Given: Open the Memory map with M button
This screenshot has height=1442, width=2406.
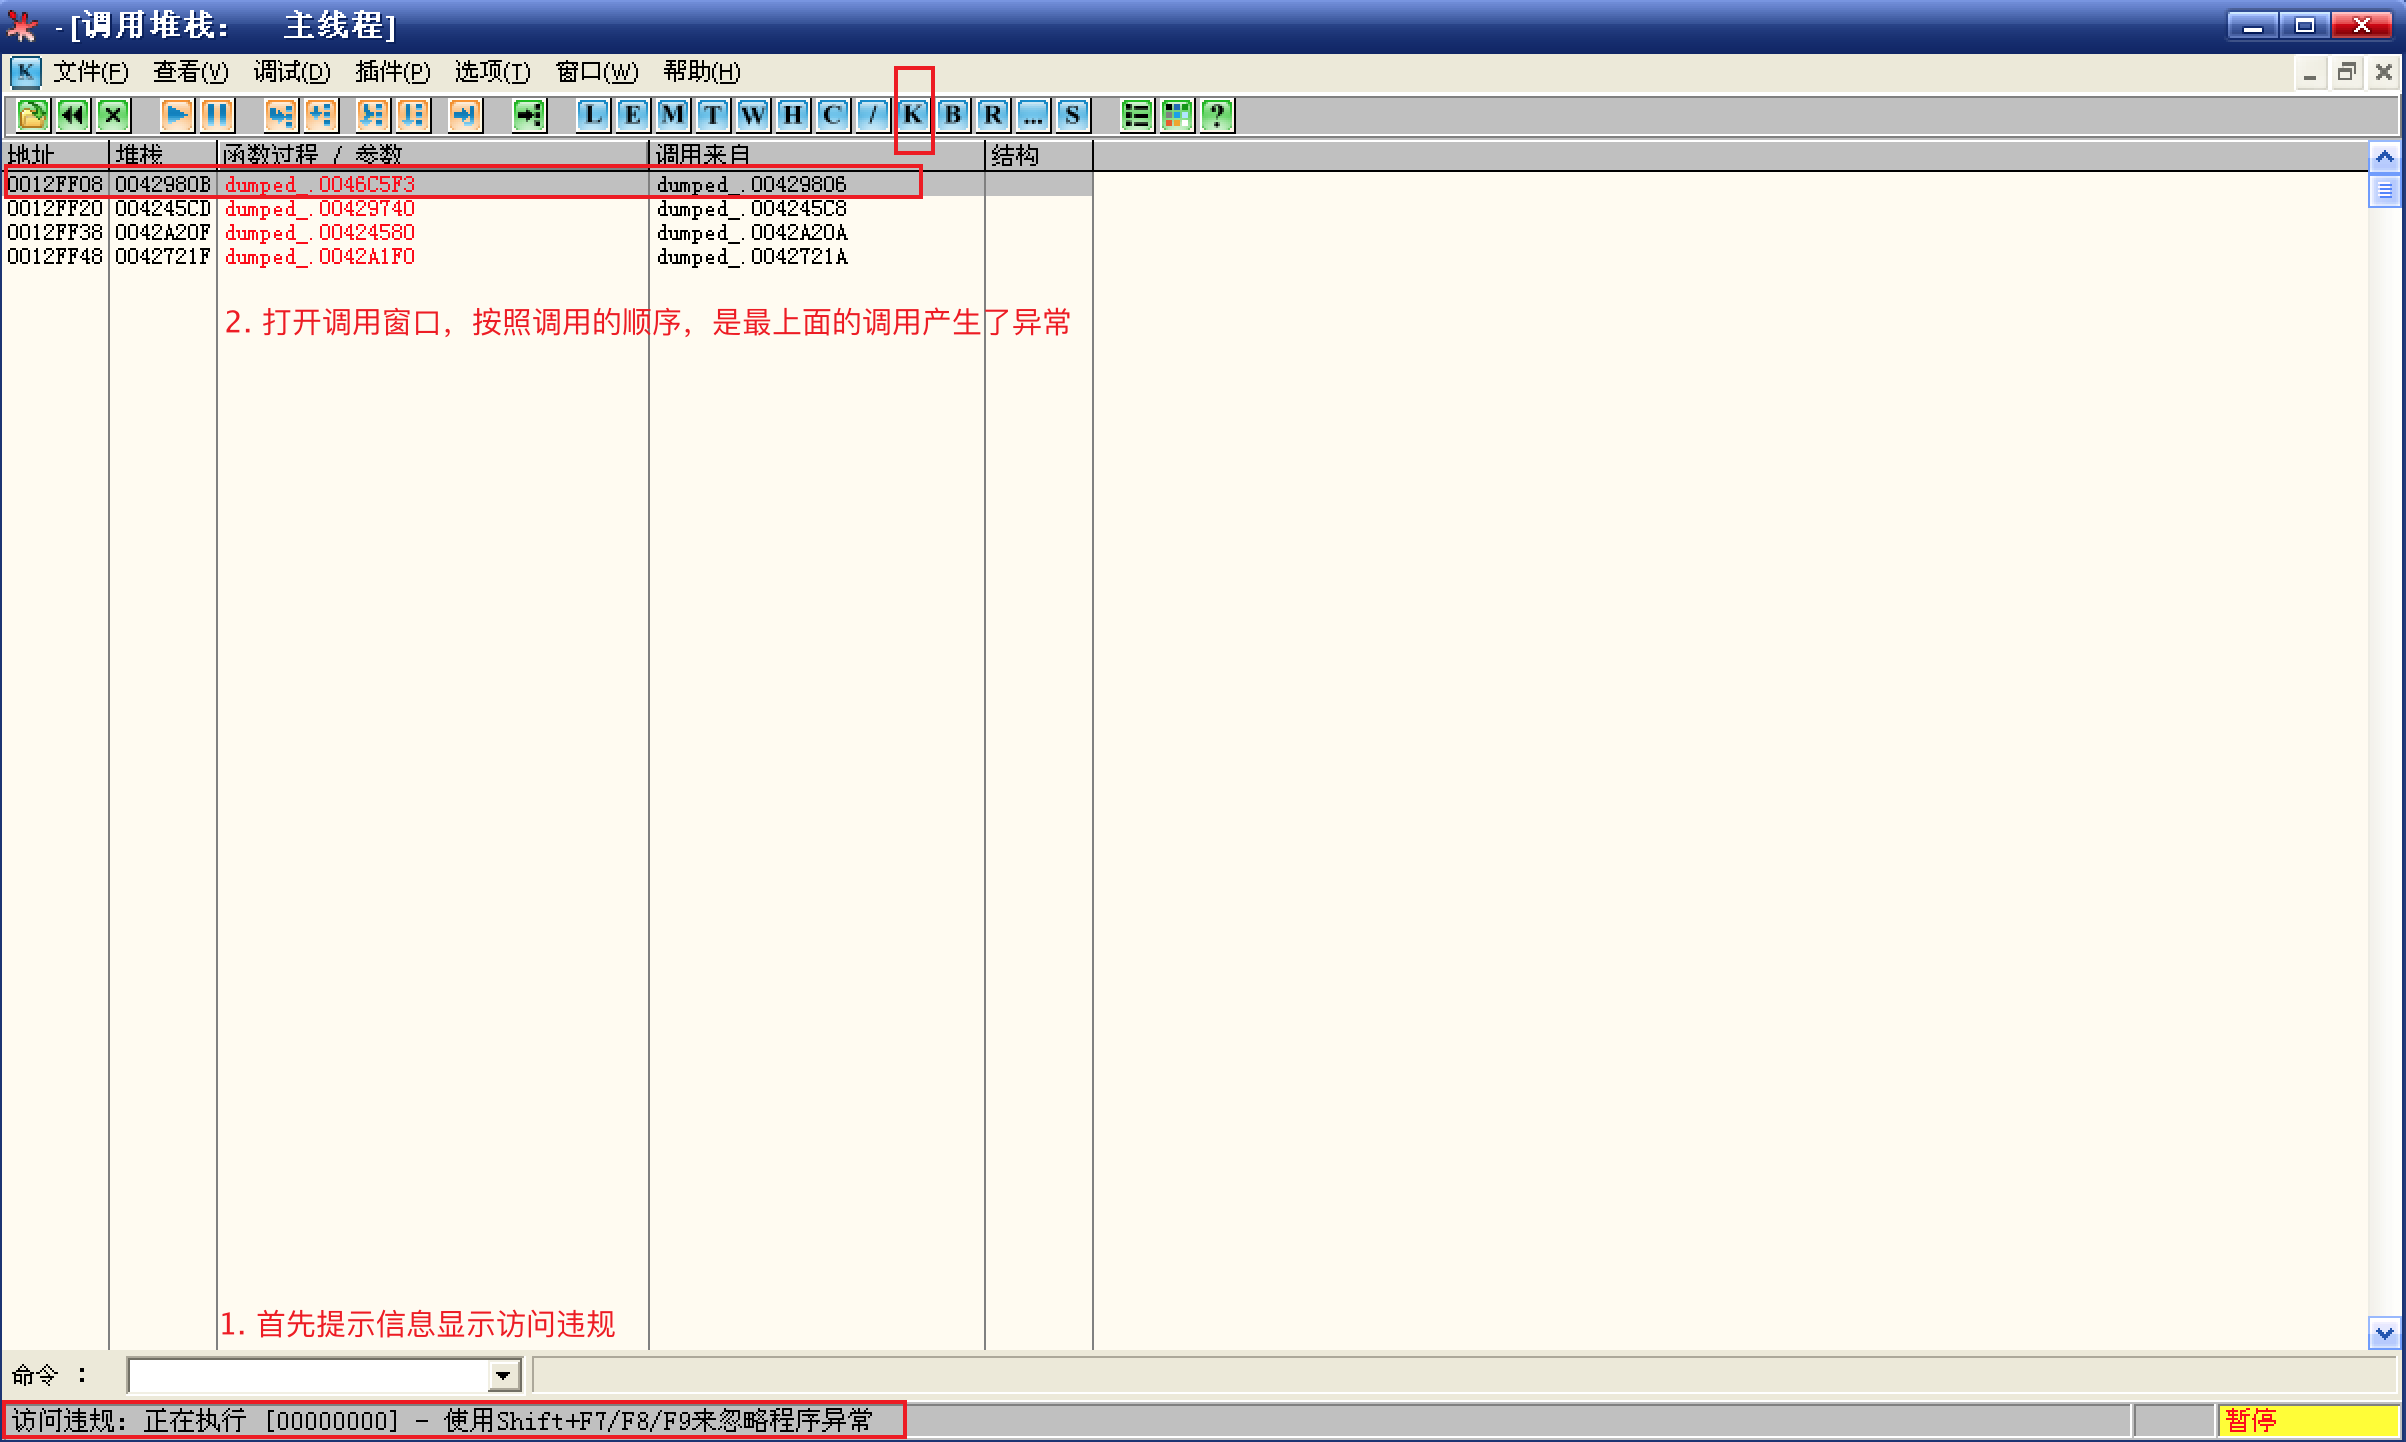Looking at the screenshot, I should pos(672,115).
